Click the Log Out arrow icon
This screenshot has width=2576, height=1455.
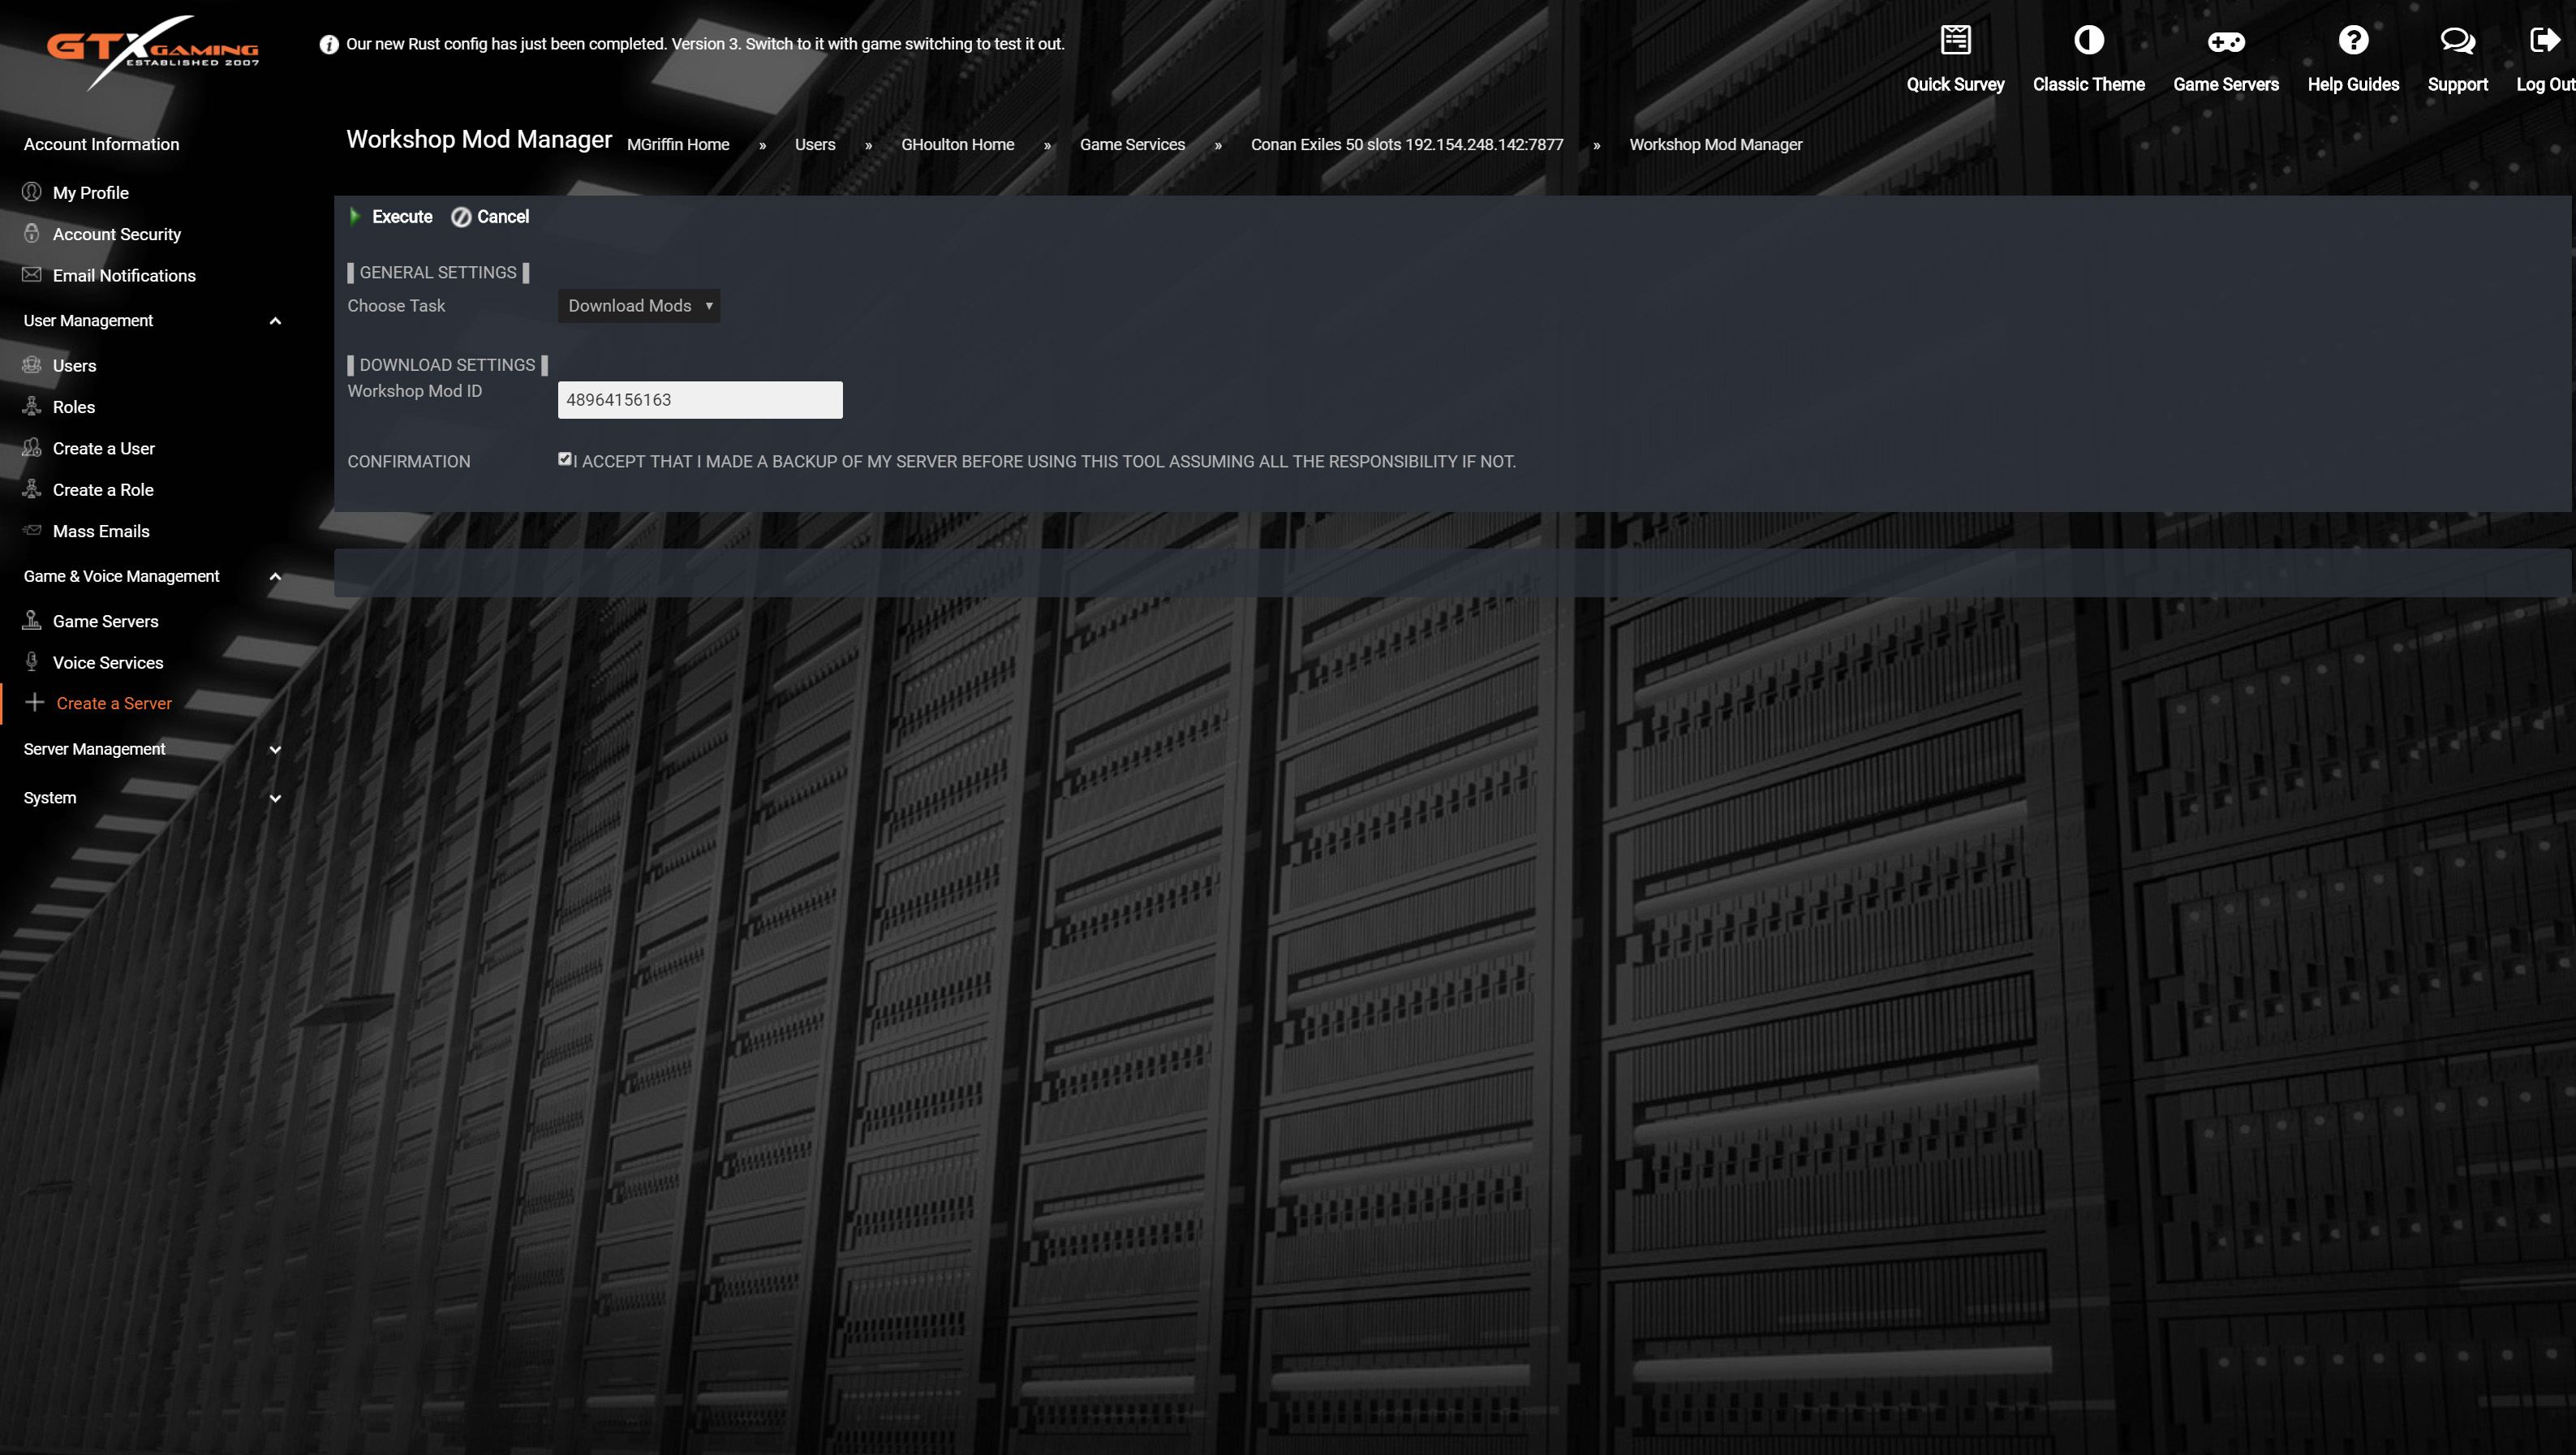[2544, 40]
